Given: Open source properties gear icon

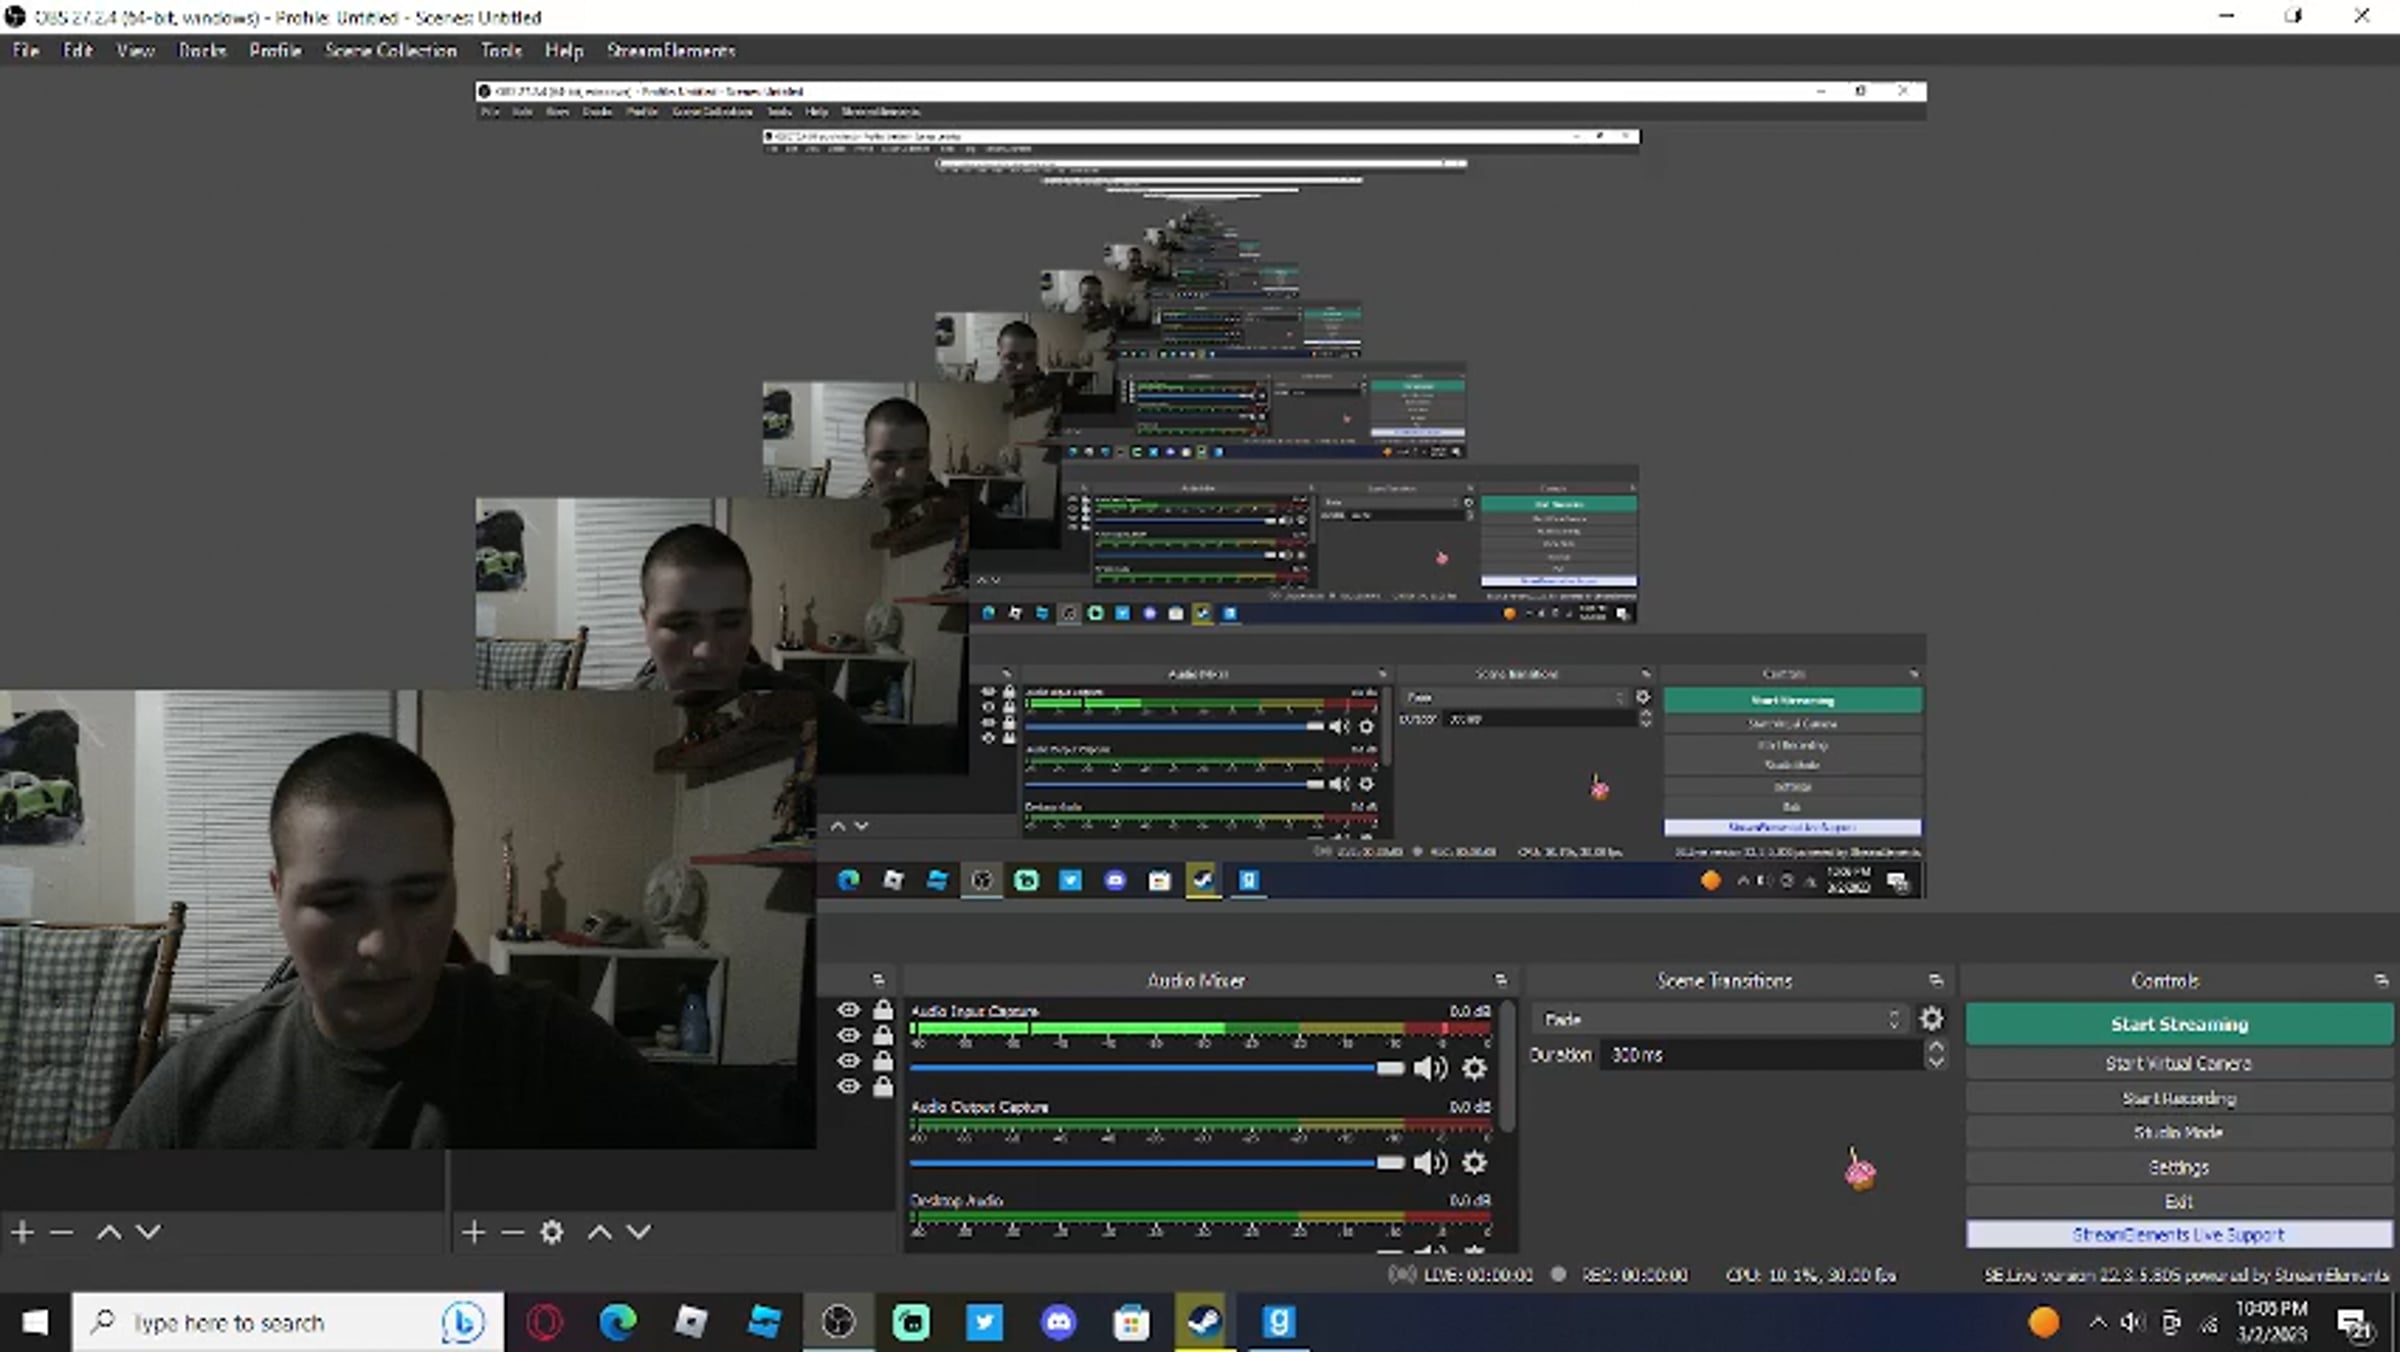Looking at the screenshot, I should (x=551, y=1232).
